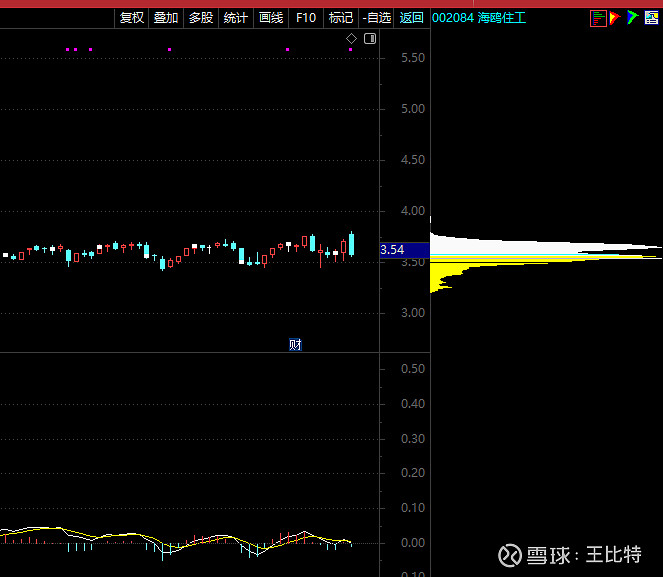Click the picture panel icon at top right
The width and height of the screenshot is (663, 577).
651,18
